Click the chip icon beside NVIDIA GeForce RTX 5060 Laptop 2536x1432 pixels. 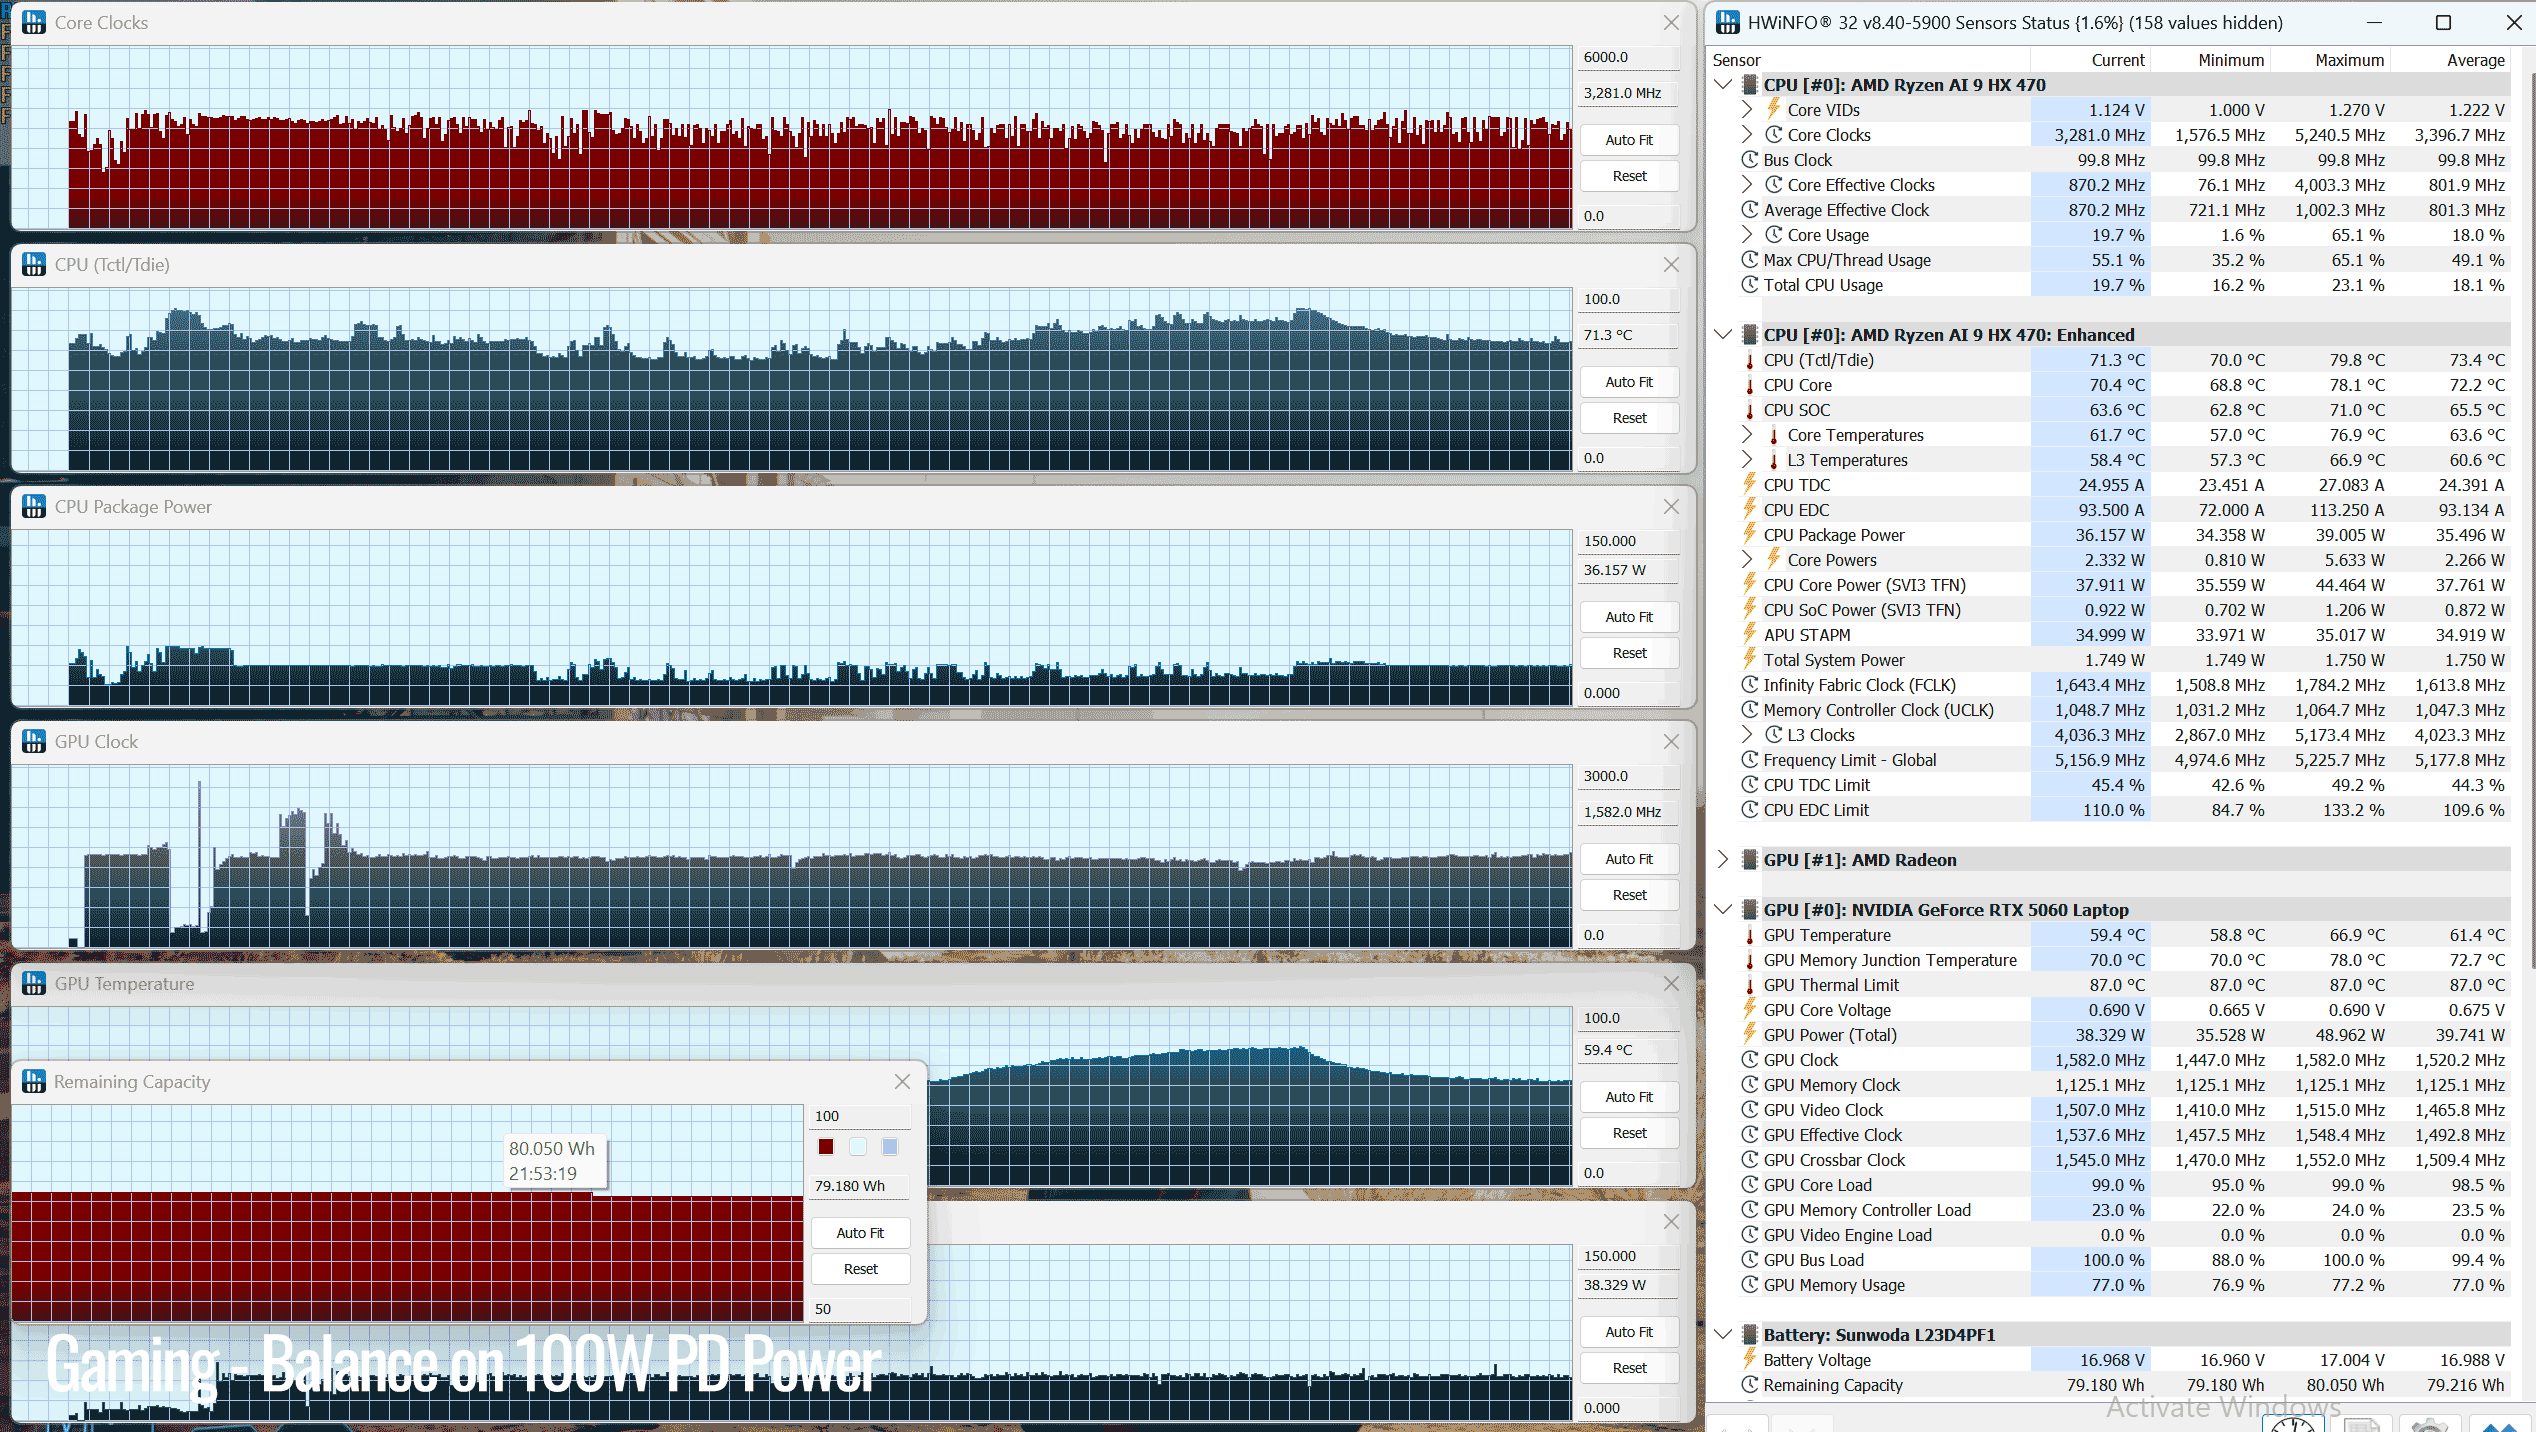point(1750,910)
